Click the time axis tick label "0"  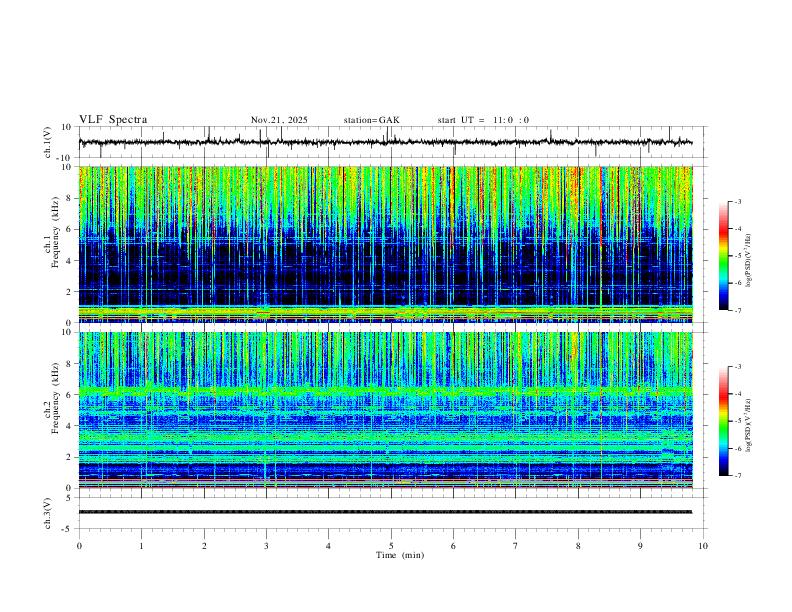(79, 546)
